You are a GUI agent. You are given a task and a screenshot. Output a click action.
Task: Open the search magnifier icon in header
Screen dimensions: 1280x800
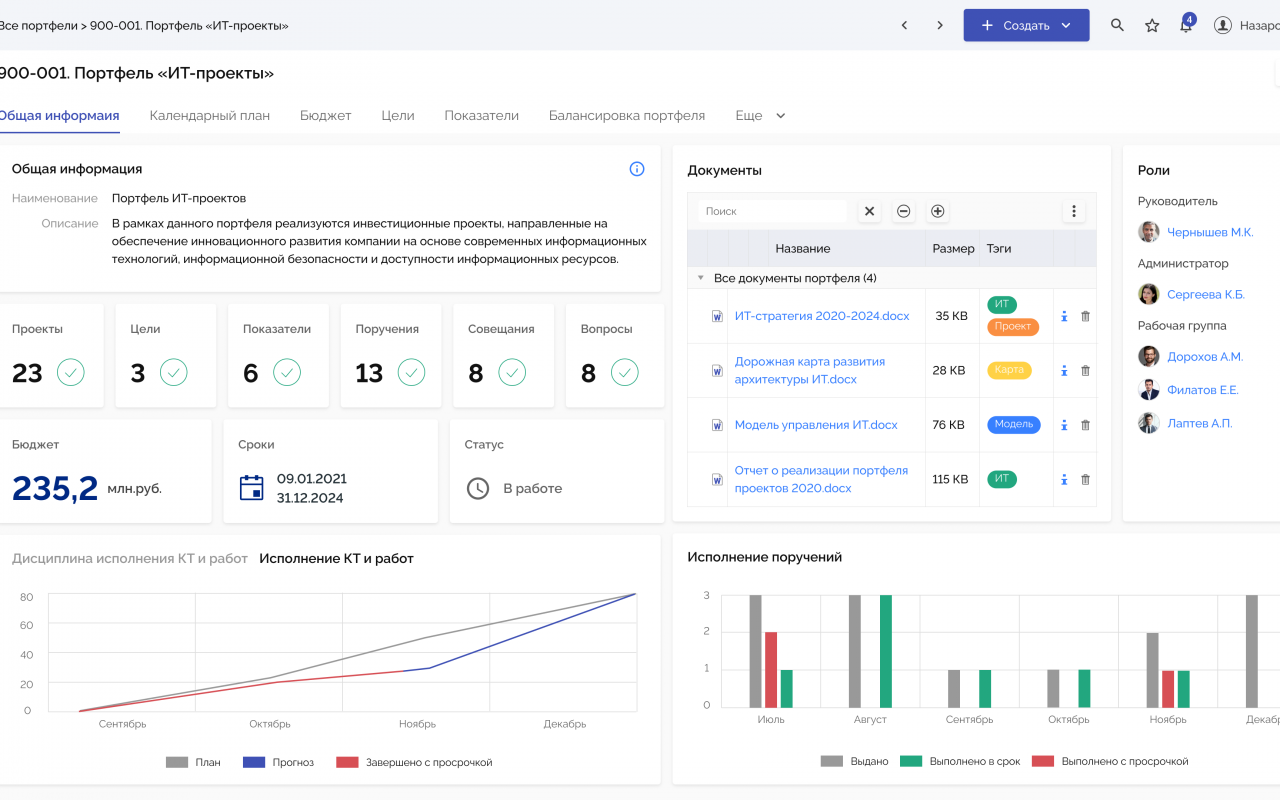pyautogui.click(x=1118, y=25)
